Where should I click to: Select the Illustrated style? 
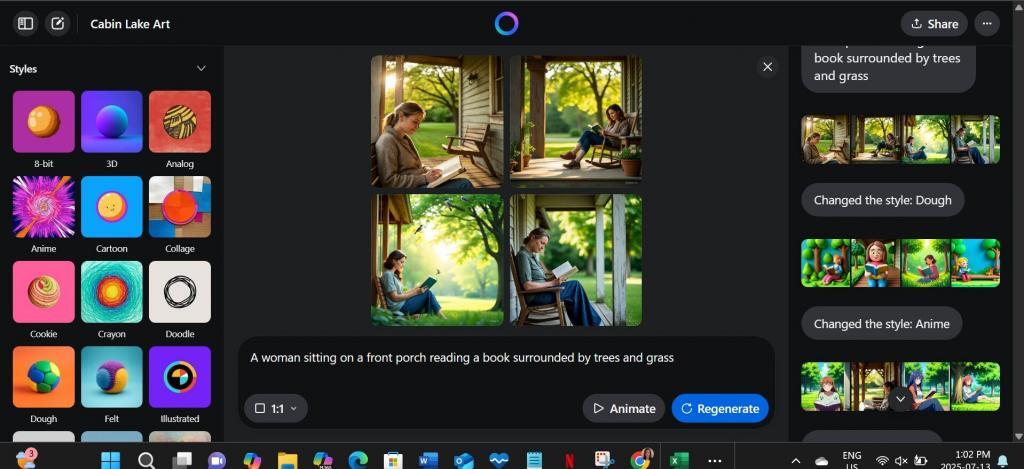coord(179,377)
